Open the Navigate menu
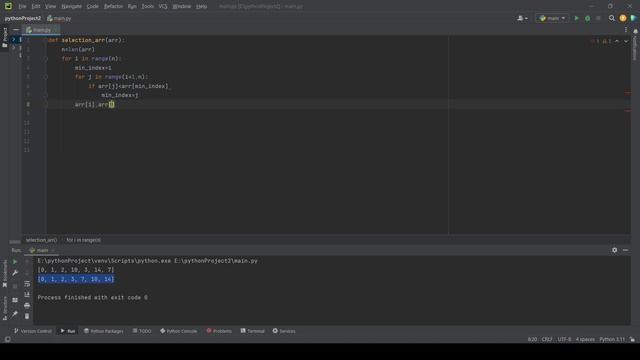Viewport: 640px width, 360px height. 71,7
